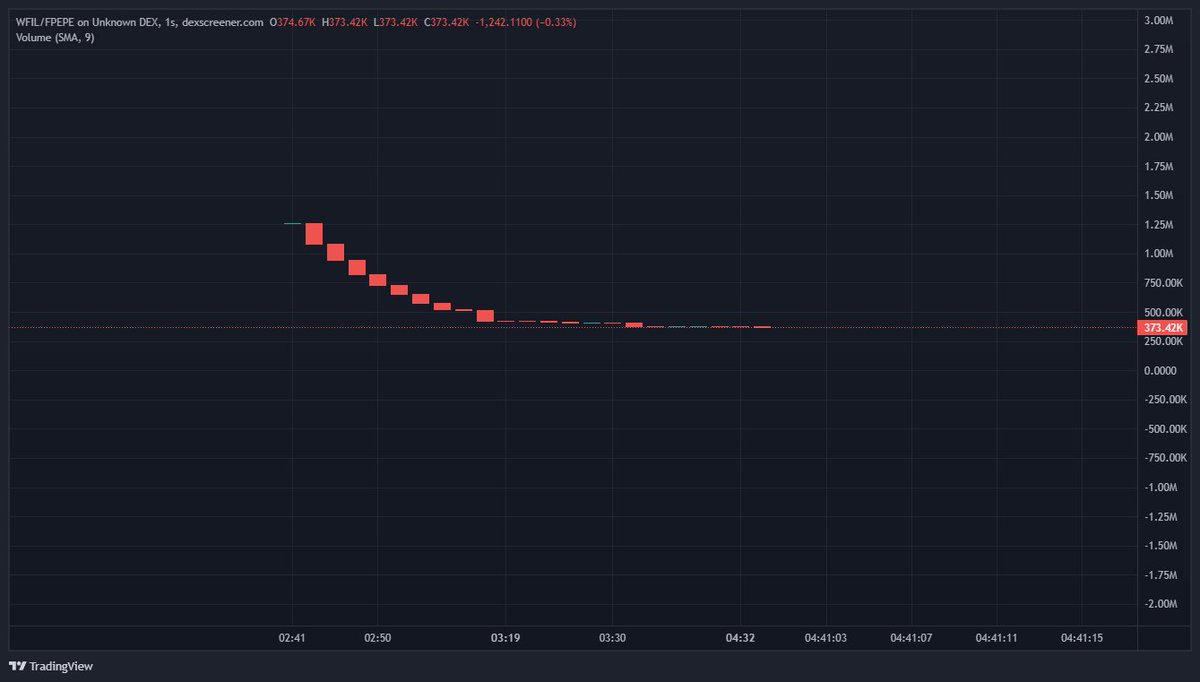Click the -2.00M price axis label
Viewport: 1200px width, 682px height.
click(1160, 604)
